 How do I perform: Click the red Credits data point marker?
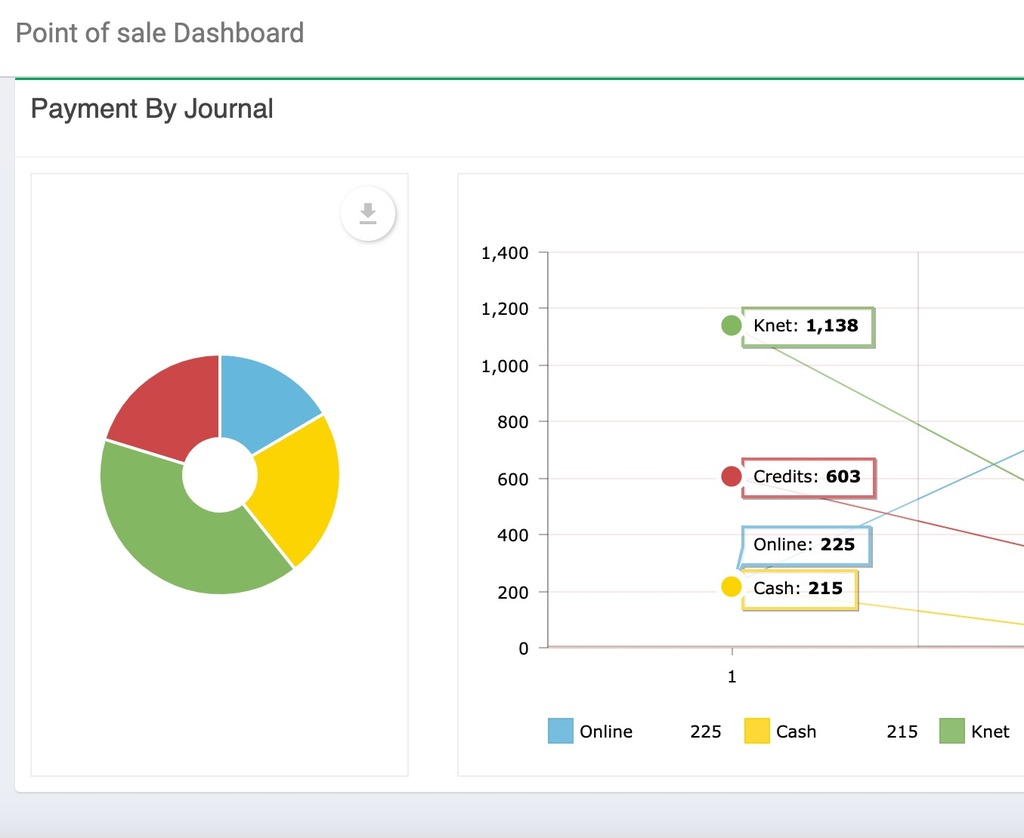click(731, 477)
